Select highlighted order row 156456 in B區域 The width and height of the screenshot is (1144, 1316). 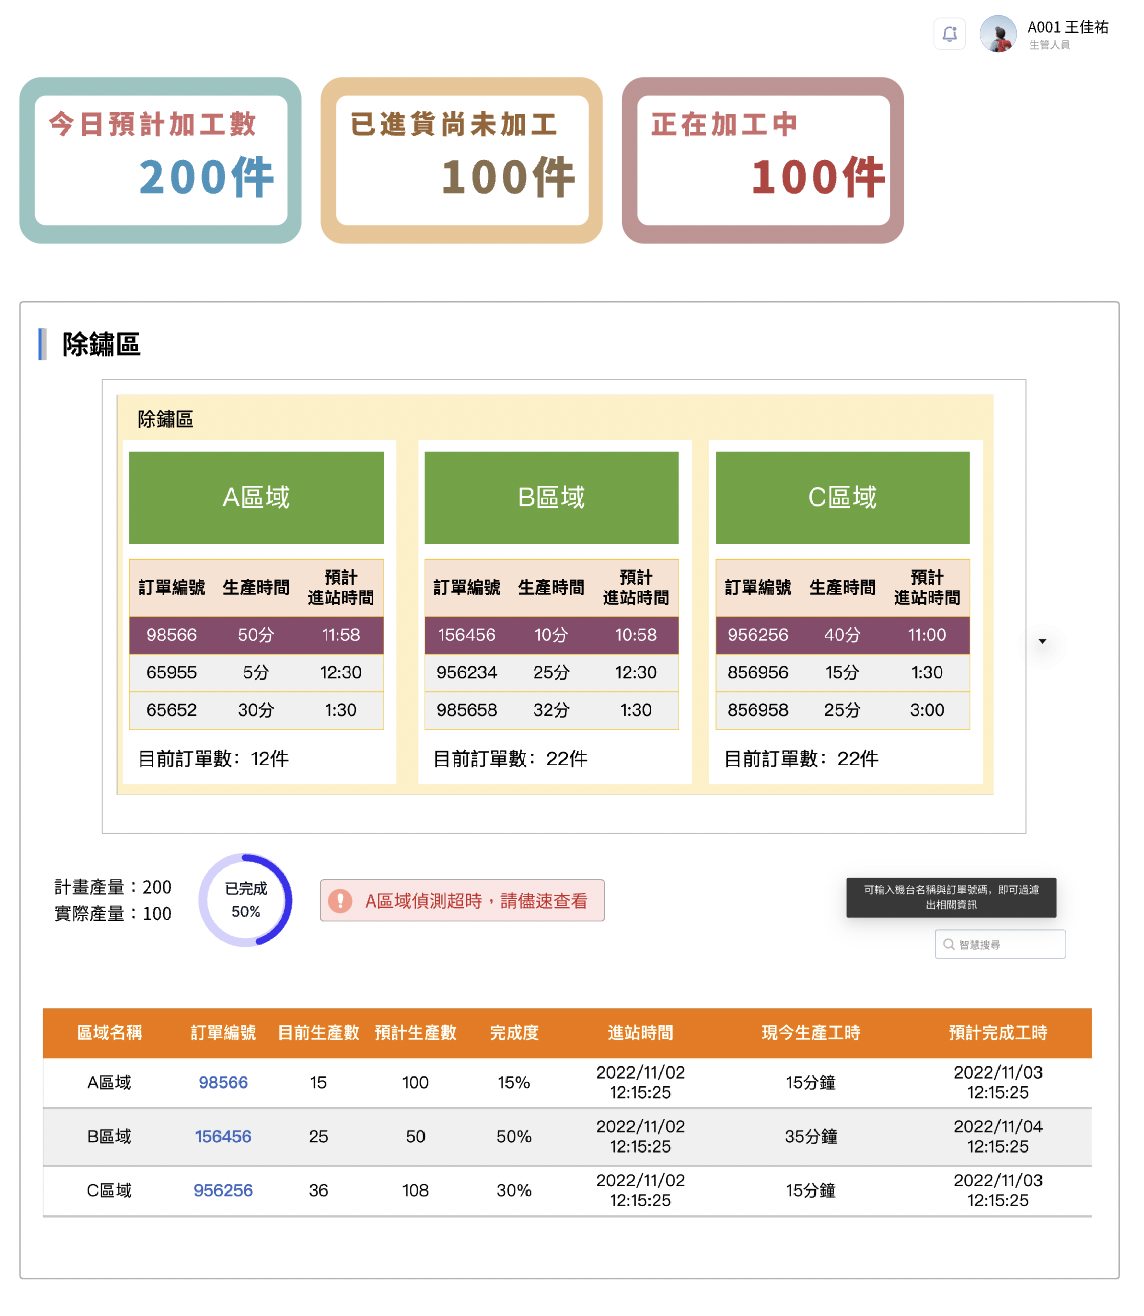pyautogui.click(x=551, y=635)
